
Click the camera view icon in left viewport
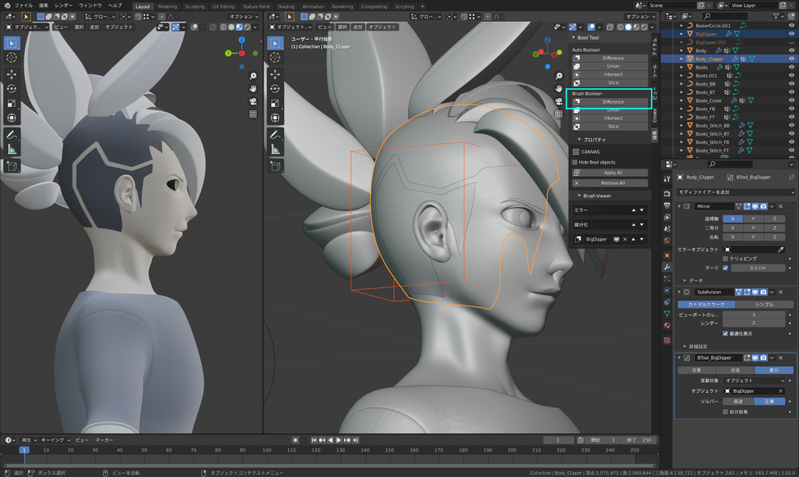[x=253, y=102]
